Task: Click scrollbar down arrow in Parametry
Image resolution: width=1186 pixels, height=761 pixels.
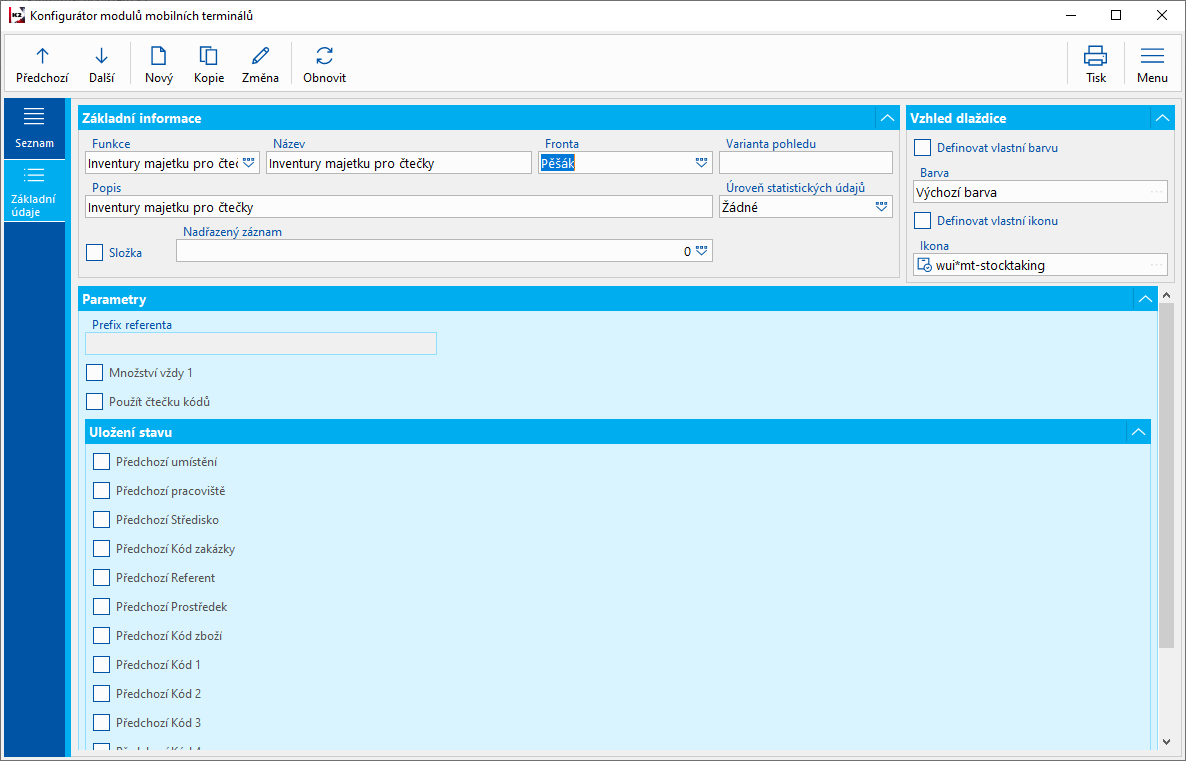Action: pos(1166,742)
